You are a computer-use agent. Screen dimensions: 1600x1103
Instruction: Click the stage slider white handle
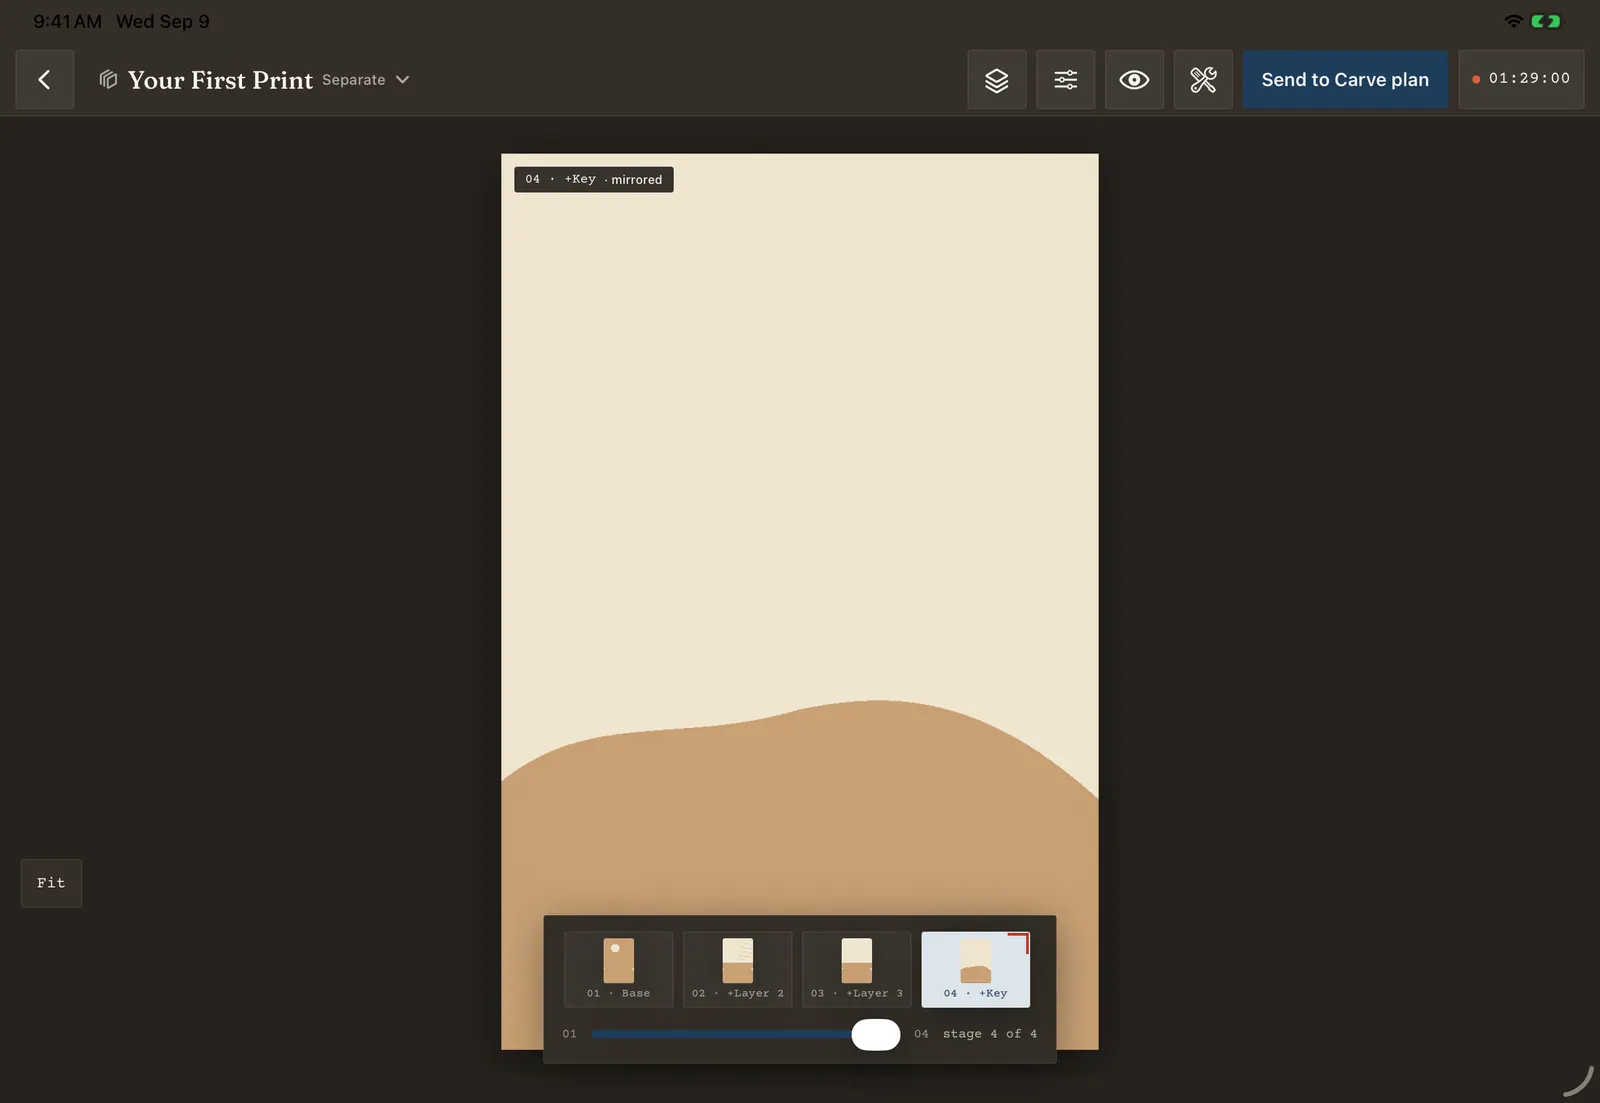[876, 1034]
